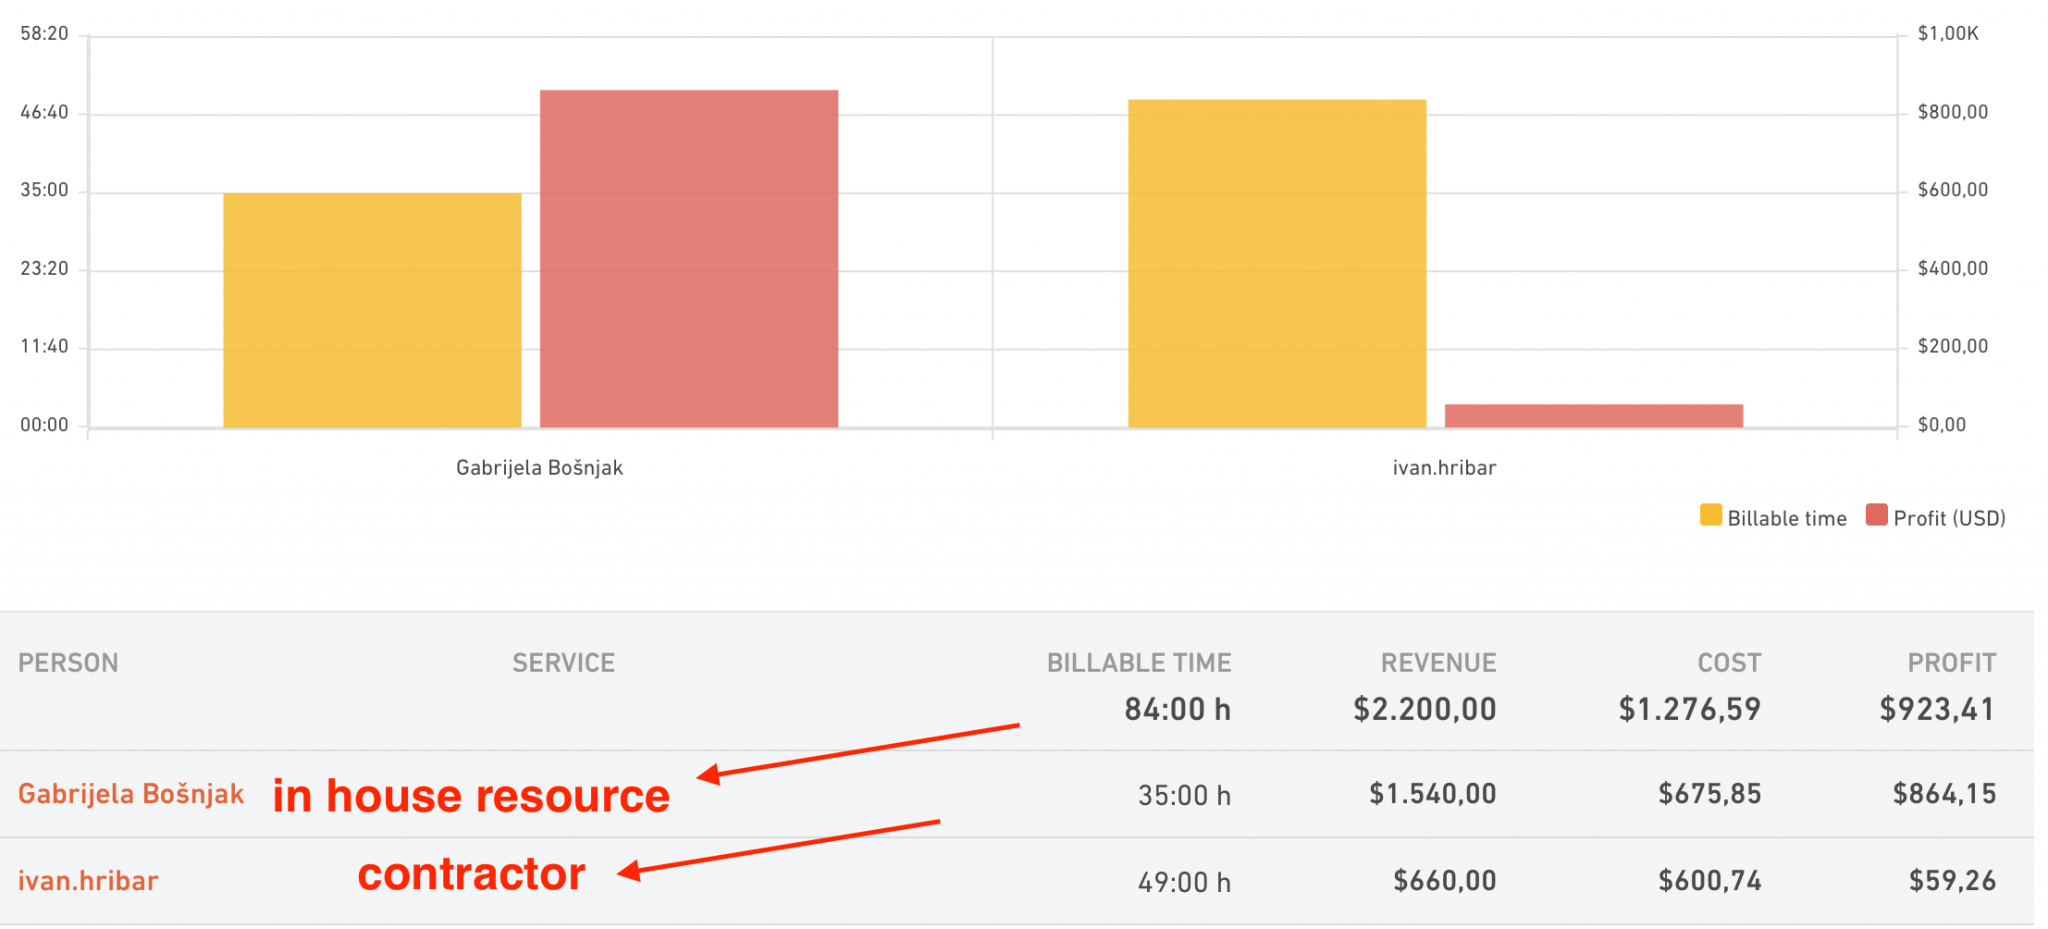Screen dimensions: 2048x929
Task: Sort by COST column header
Action: coord(1729,663)
